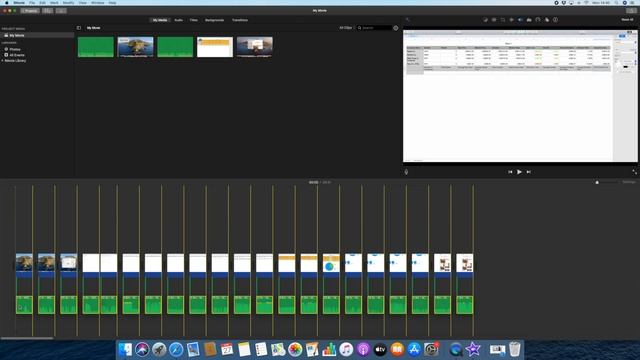The image size is (640, 360).
Task: Select the media thumbnail showing a dialog window
Action: point(255,47)
